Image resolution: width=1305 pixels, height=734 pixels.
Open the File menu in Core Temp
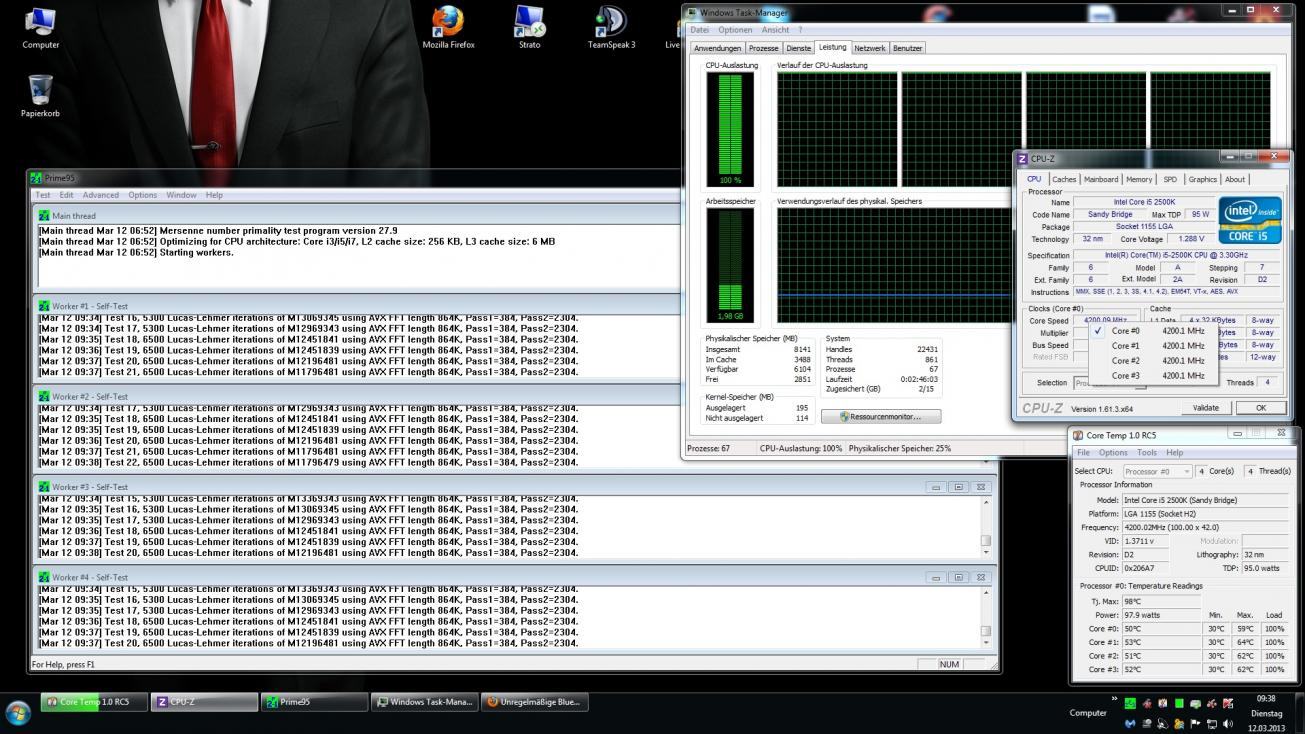tap(1083, 453)
